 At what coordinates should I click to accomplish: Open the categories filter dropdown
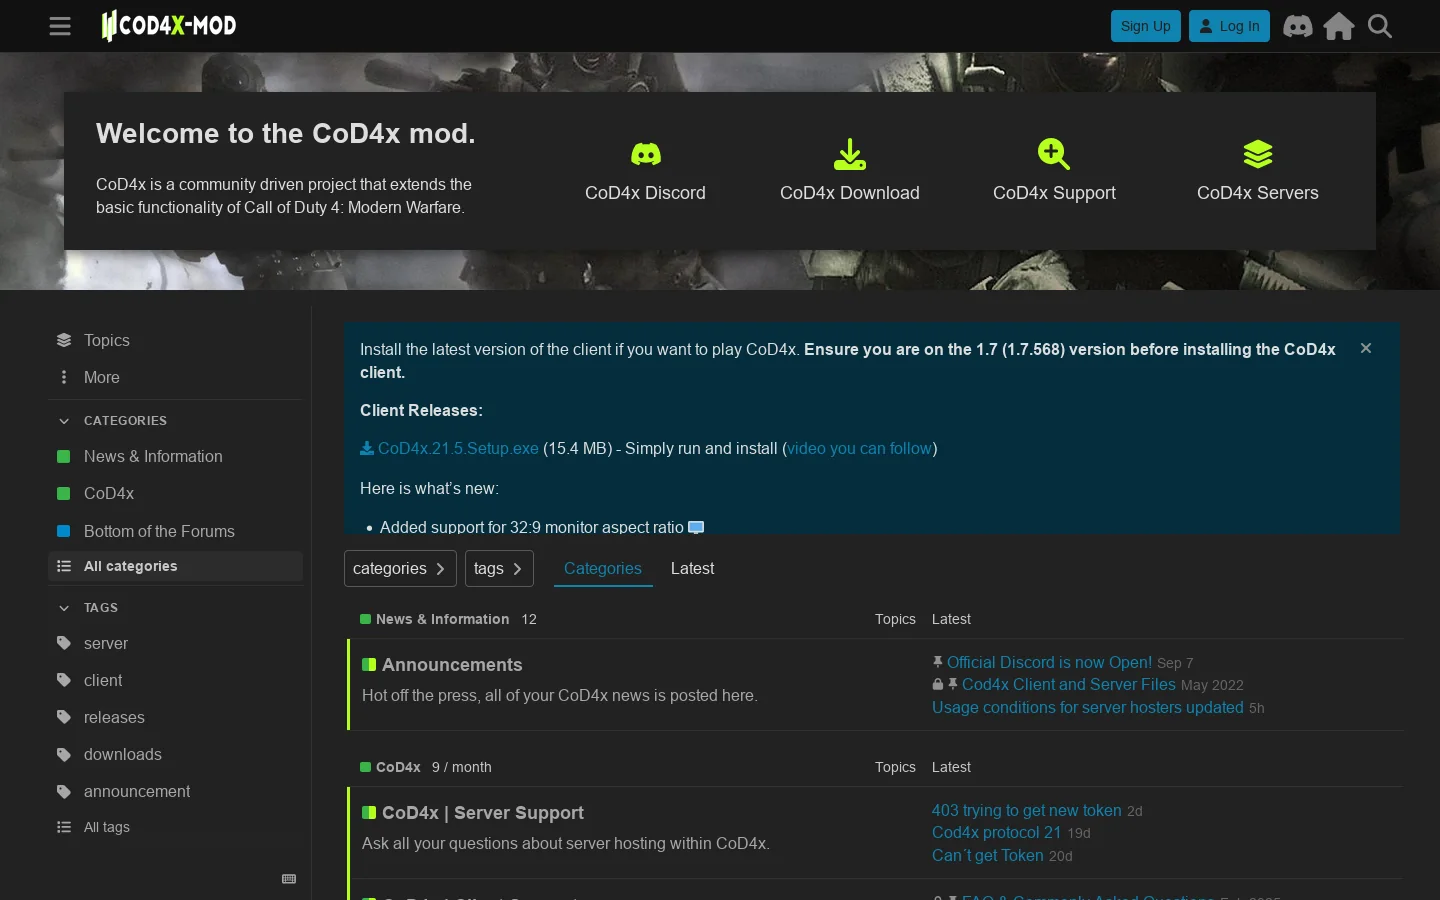click(x=400, y=568)
